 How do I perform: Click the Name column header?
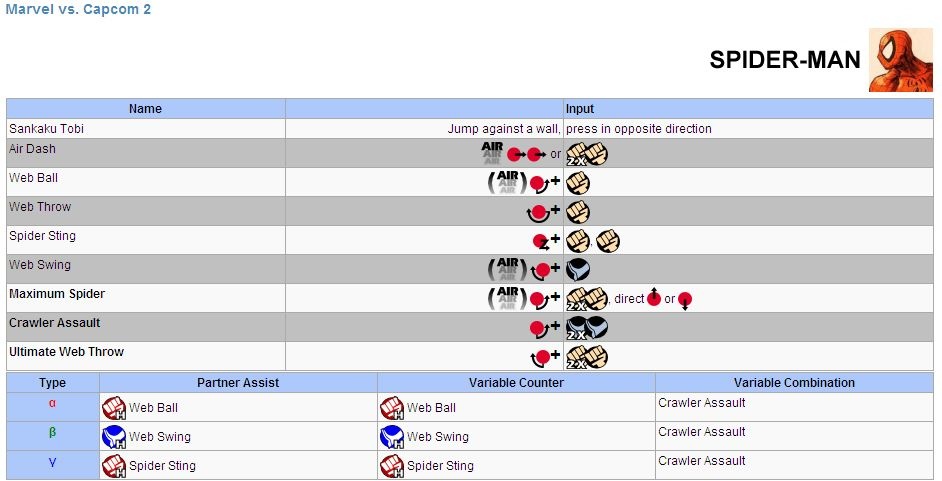145,109
